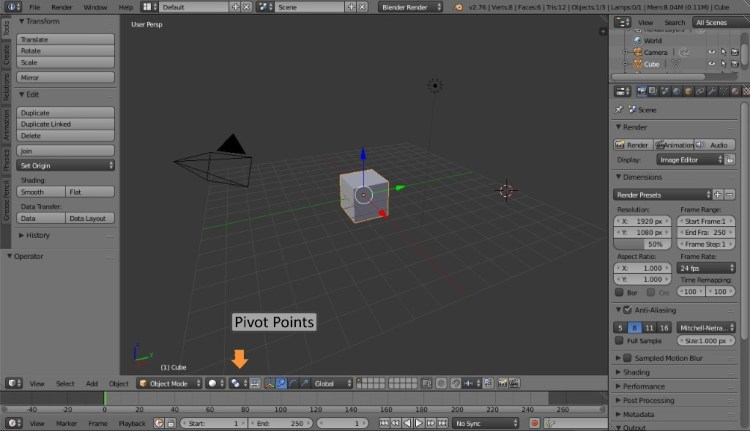Open the pivot point selector icon
The height and width of the screenshot is (431, 750).
238,383
